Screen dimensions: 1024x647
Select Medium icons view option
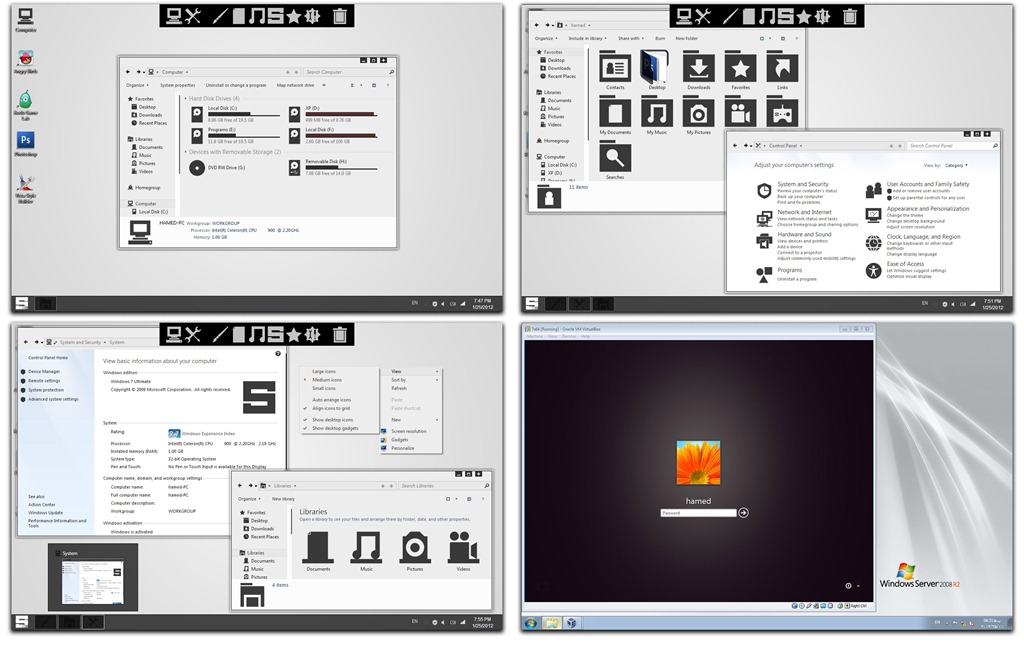327,379
